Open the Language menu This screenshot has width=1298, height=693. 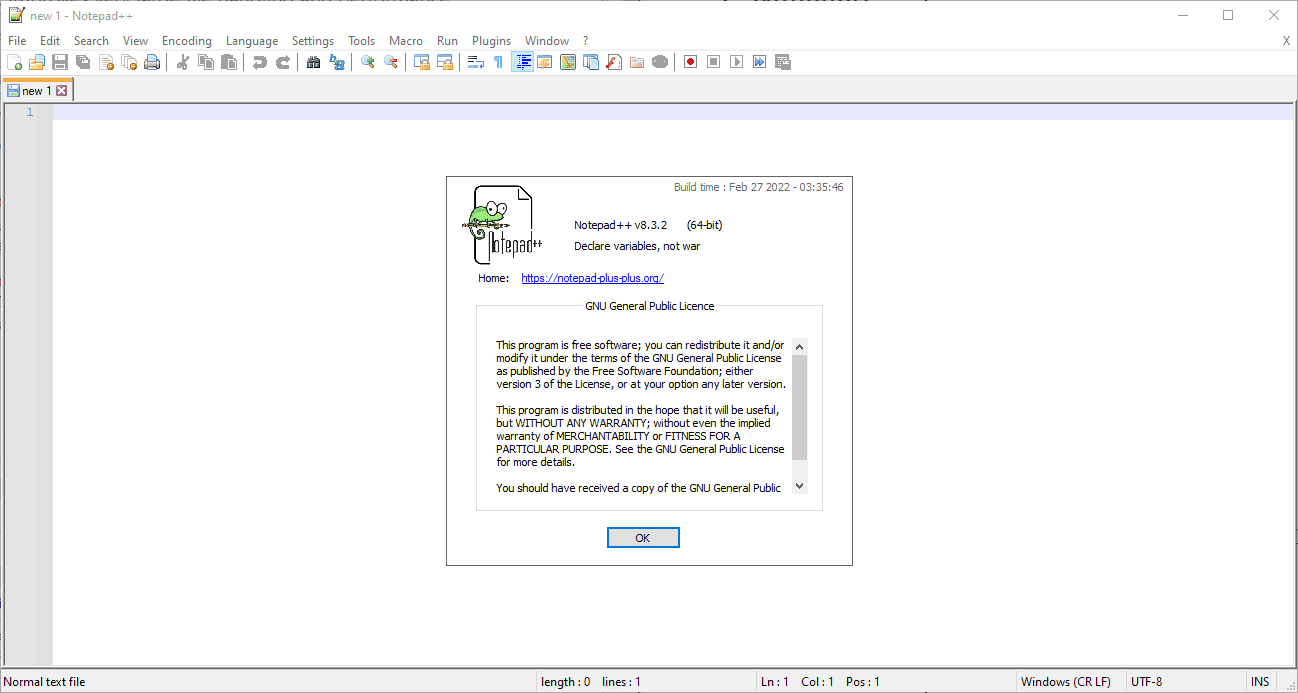coord(251,40)
